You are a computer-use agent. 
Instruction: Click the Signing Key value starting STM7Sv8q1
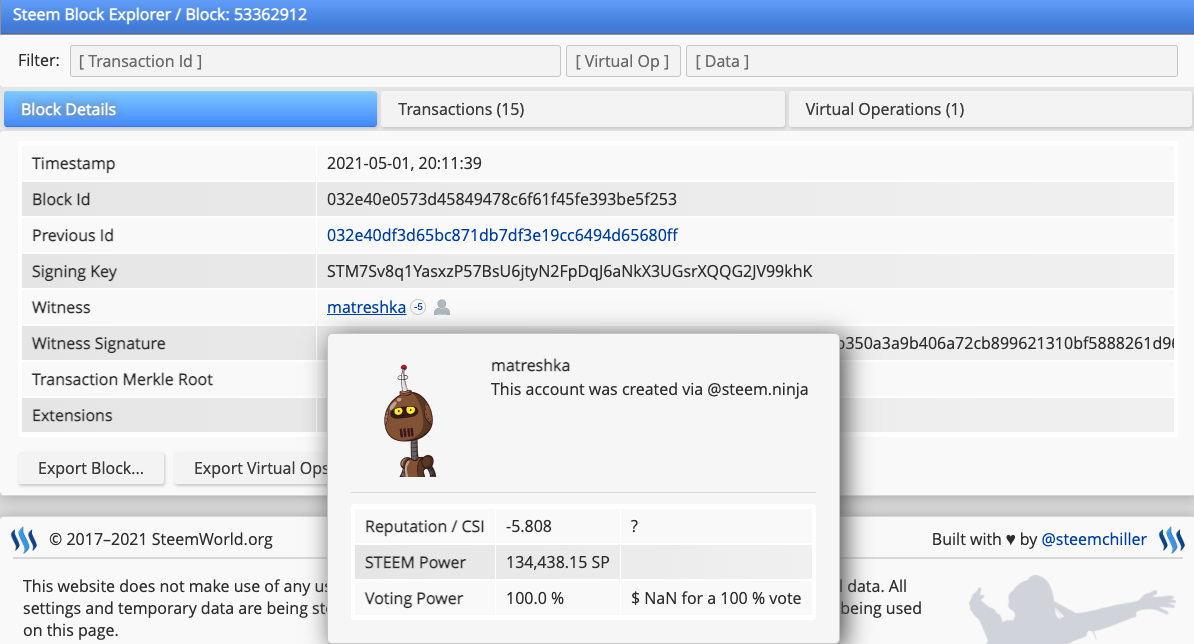click(x=570, y=272)
